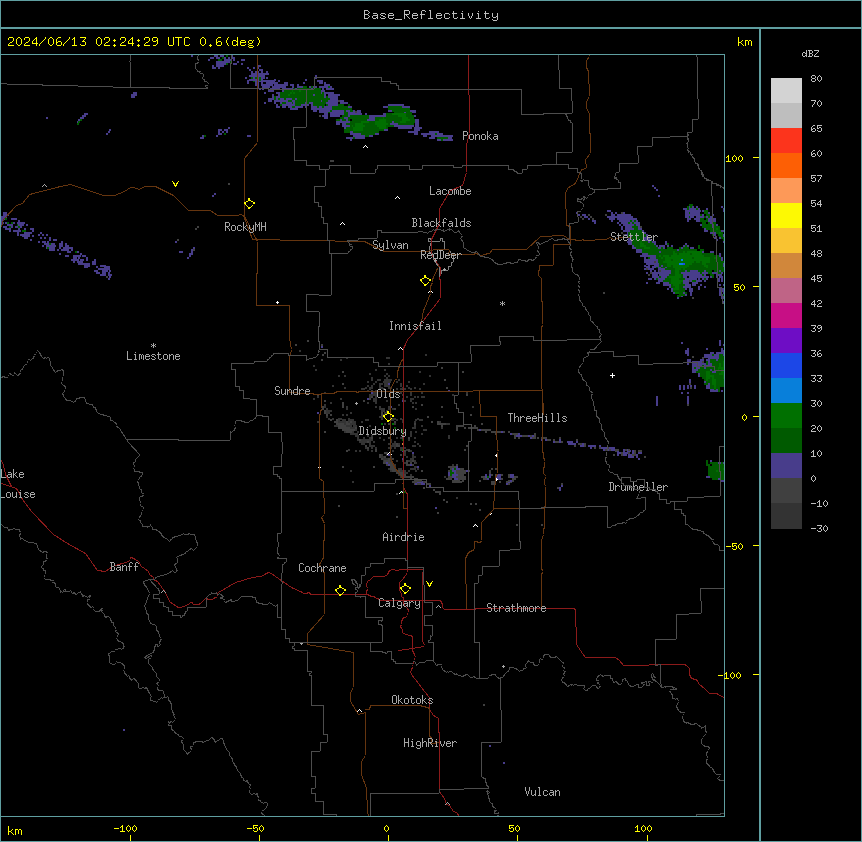Click the 100 km tick on right axis
Screen dimensions: 862x842
pos(734,158)
